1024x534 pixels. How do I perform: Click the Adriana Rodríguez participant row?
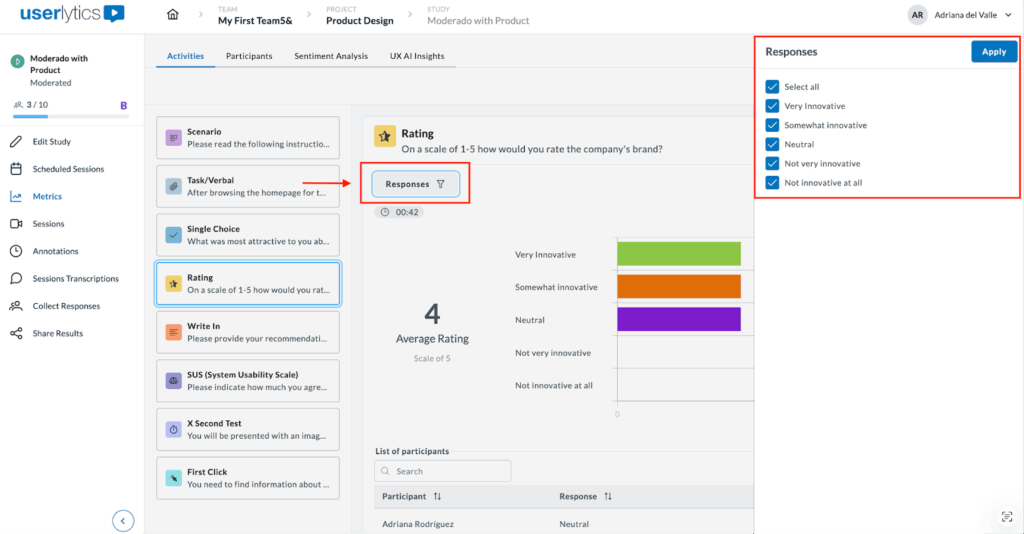tap(564, 524)
